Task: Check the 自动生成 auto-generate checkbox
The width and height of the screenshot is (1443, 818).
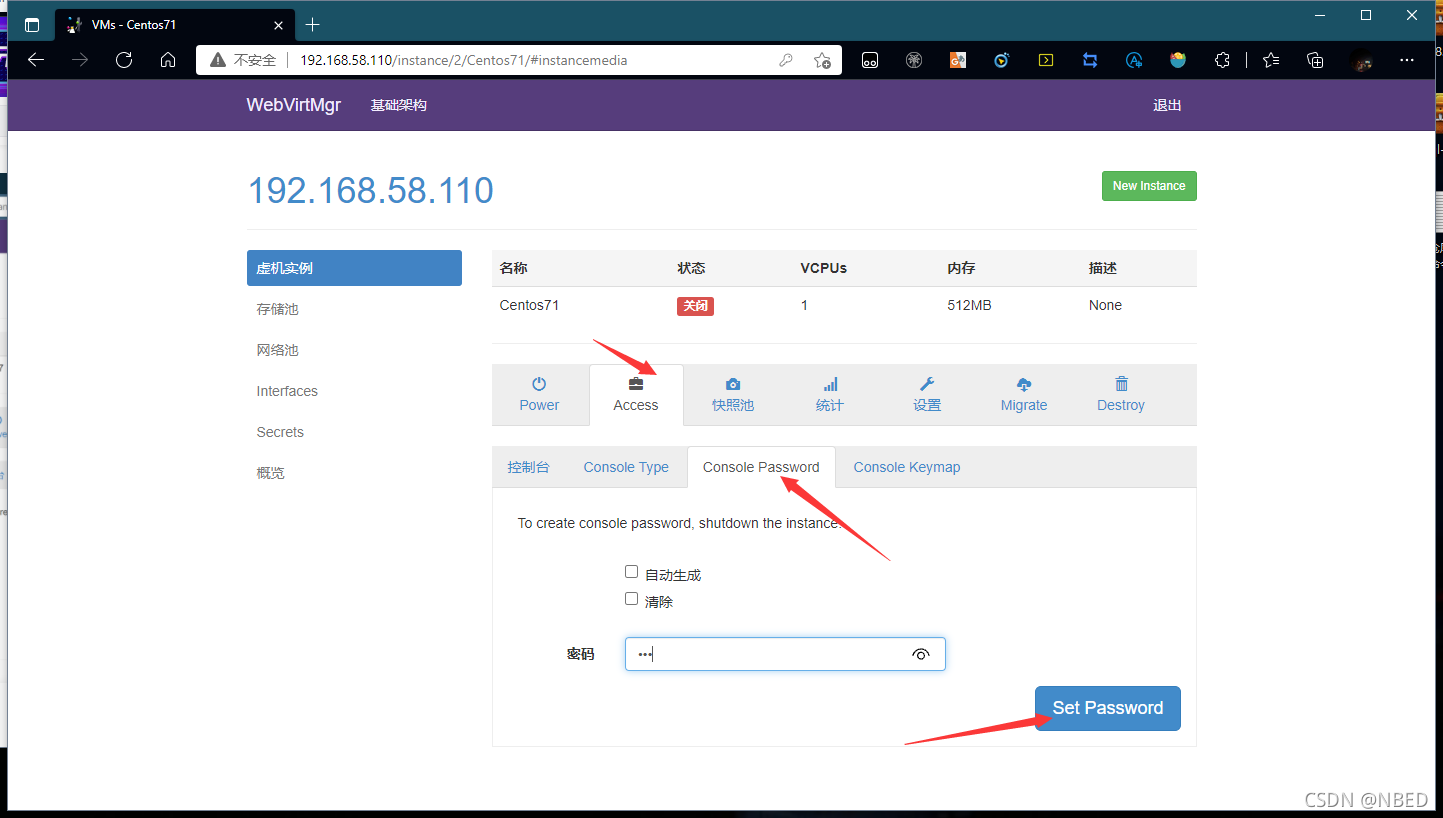Action: point(631,572)
